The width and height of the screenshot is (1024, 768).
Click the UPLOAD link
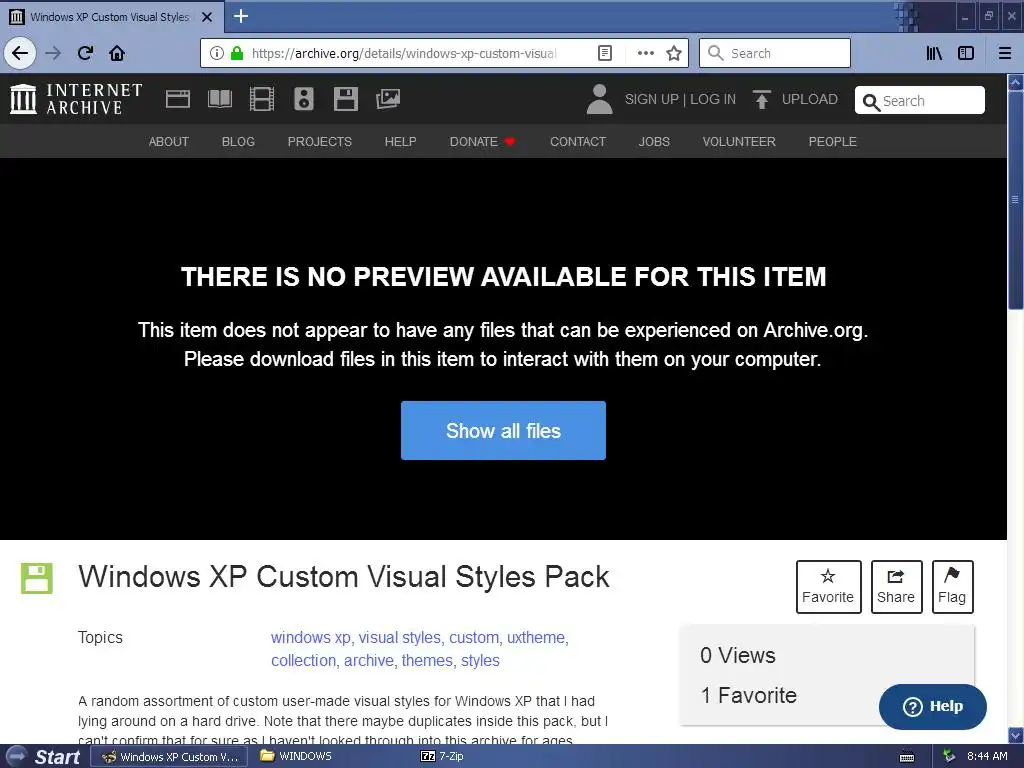[809, 99]
